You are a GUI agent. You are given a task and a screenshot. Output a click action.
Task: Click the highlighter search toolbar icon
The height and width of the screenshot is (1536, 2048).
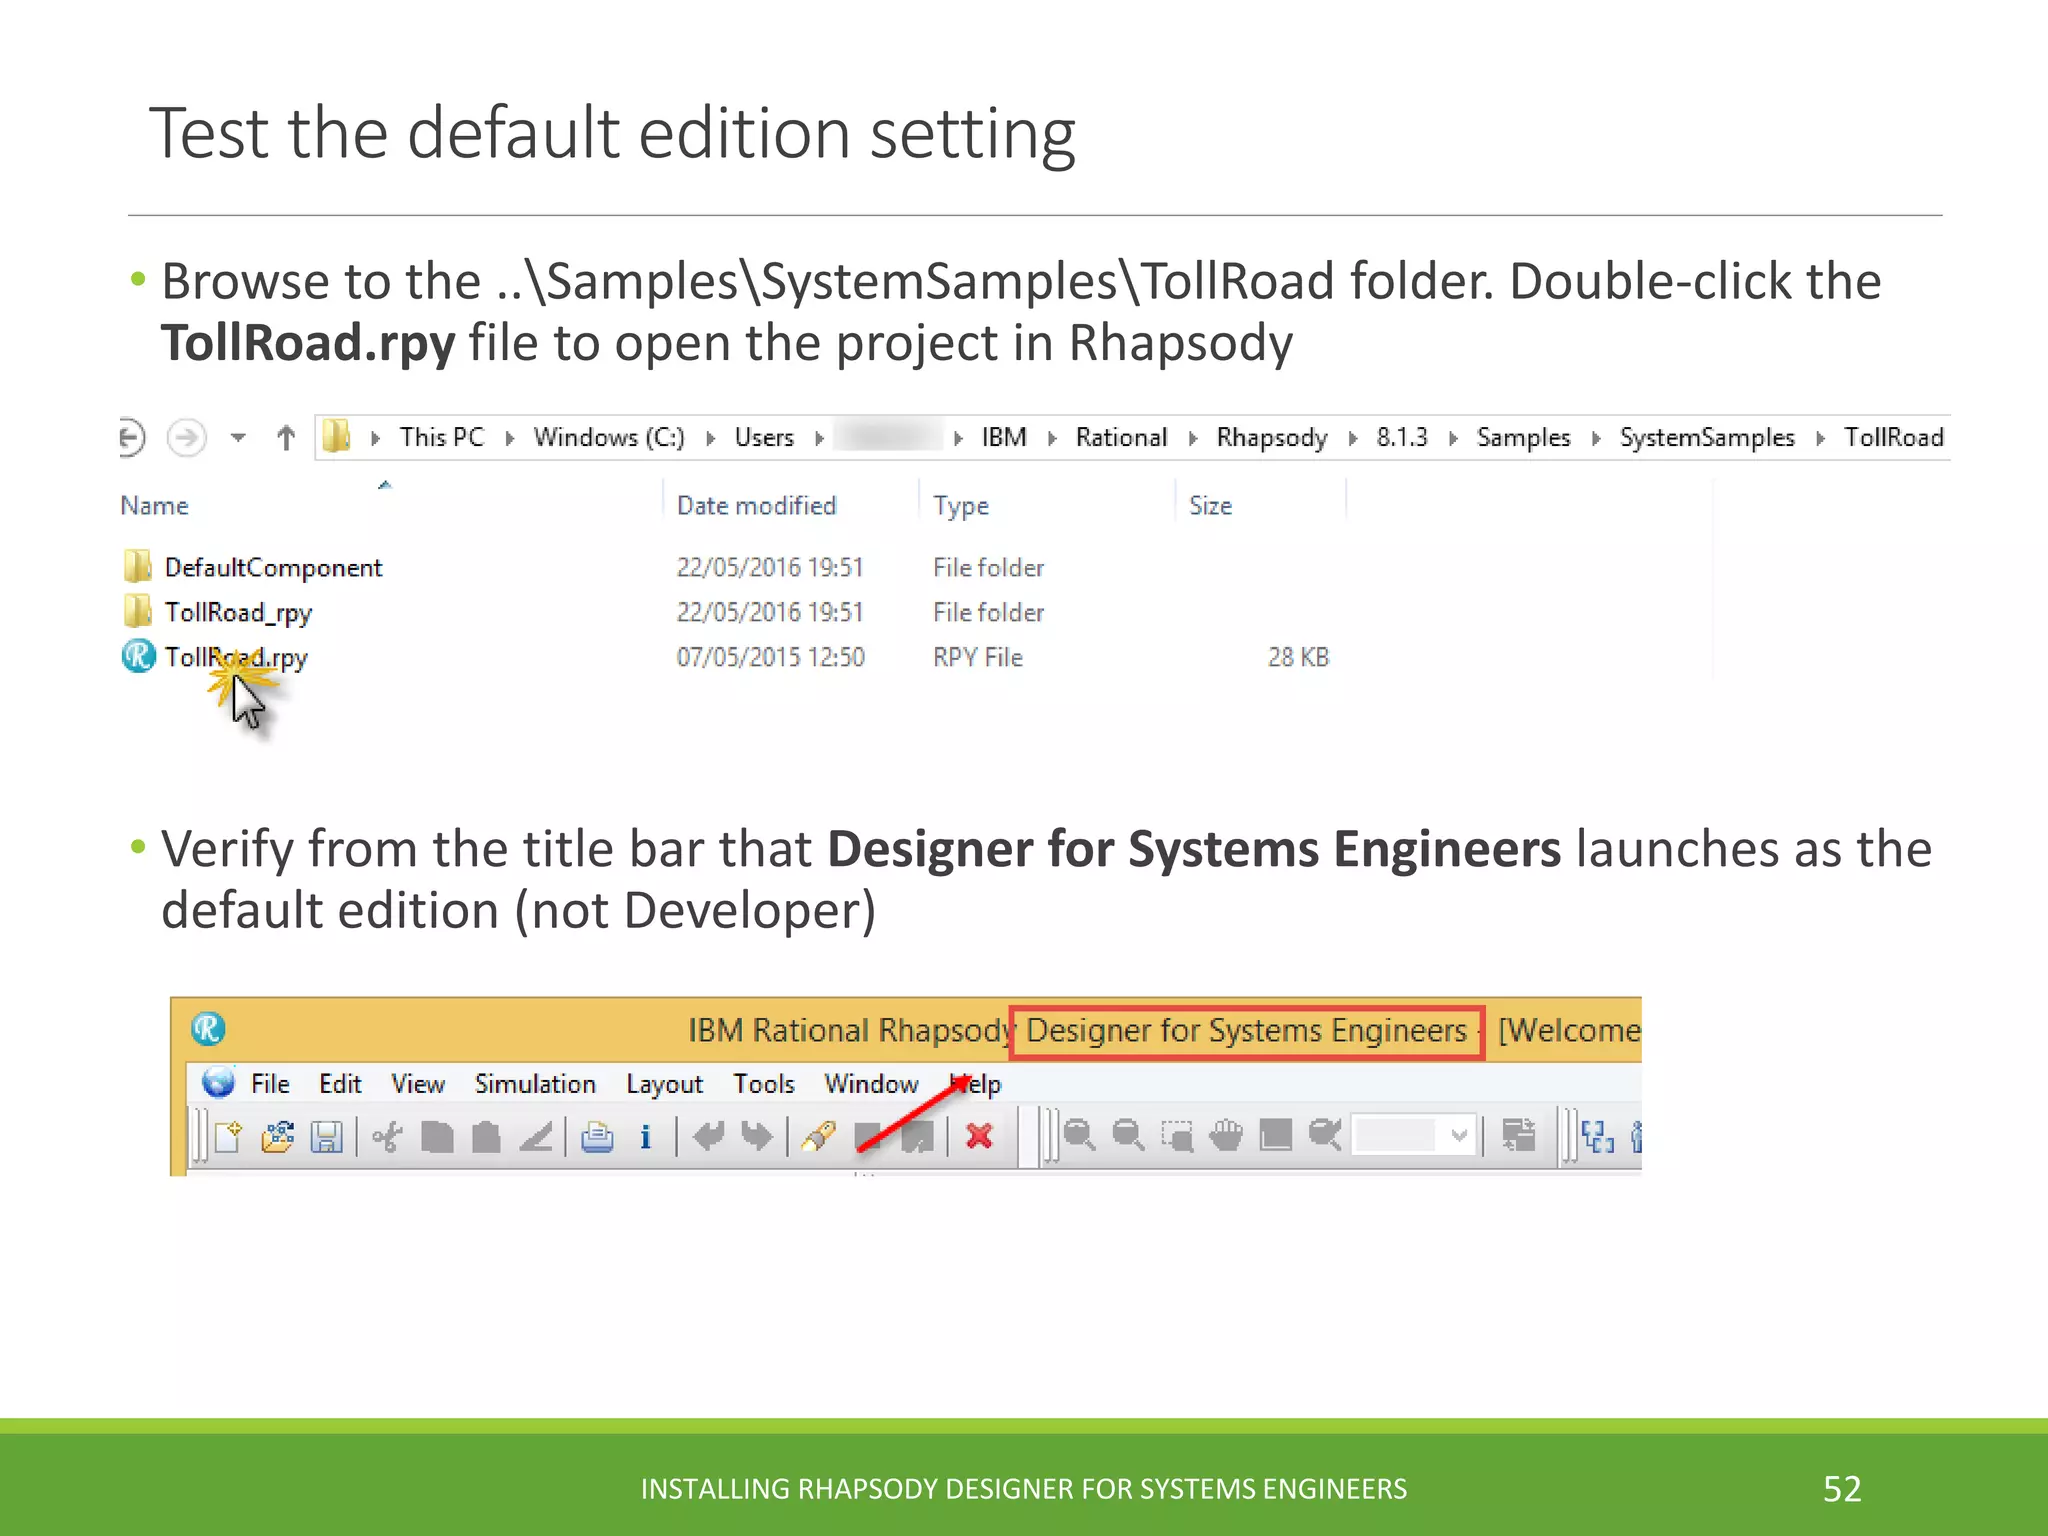(818, 1137)
